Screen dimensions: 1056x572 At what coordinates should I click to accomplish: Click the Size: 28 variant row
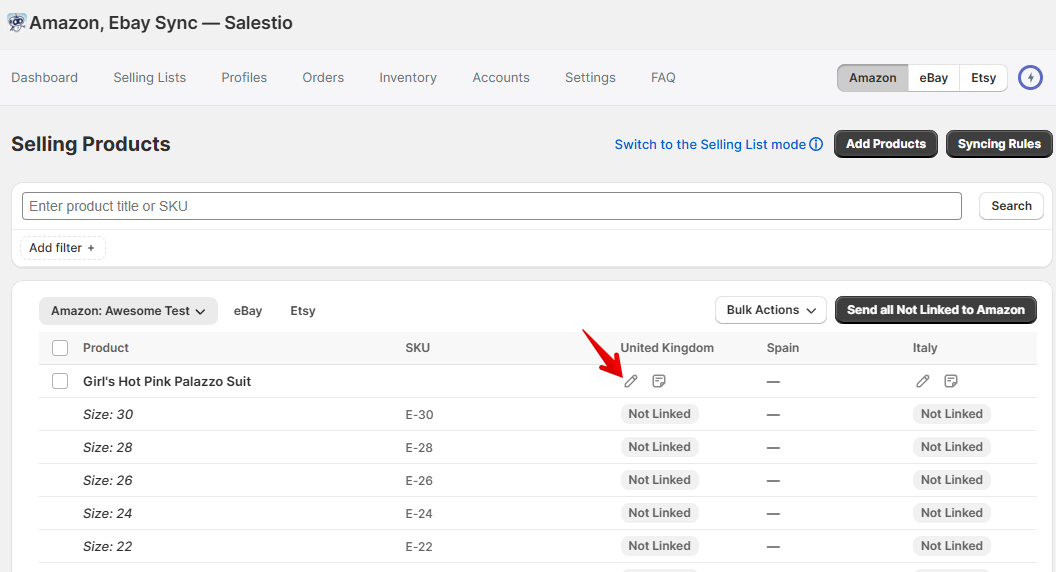tap(537, 447)
